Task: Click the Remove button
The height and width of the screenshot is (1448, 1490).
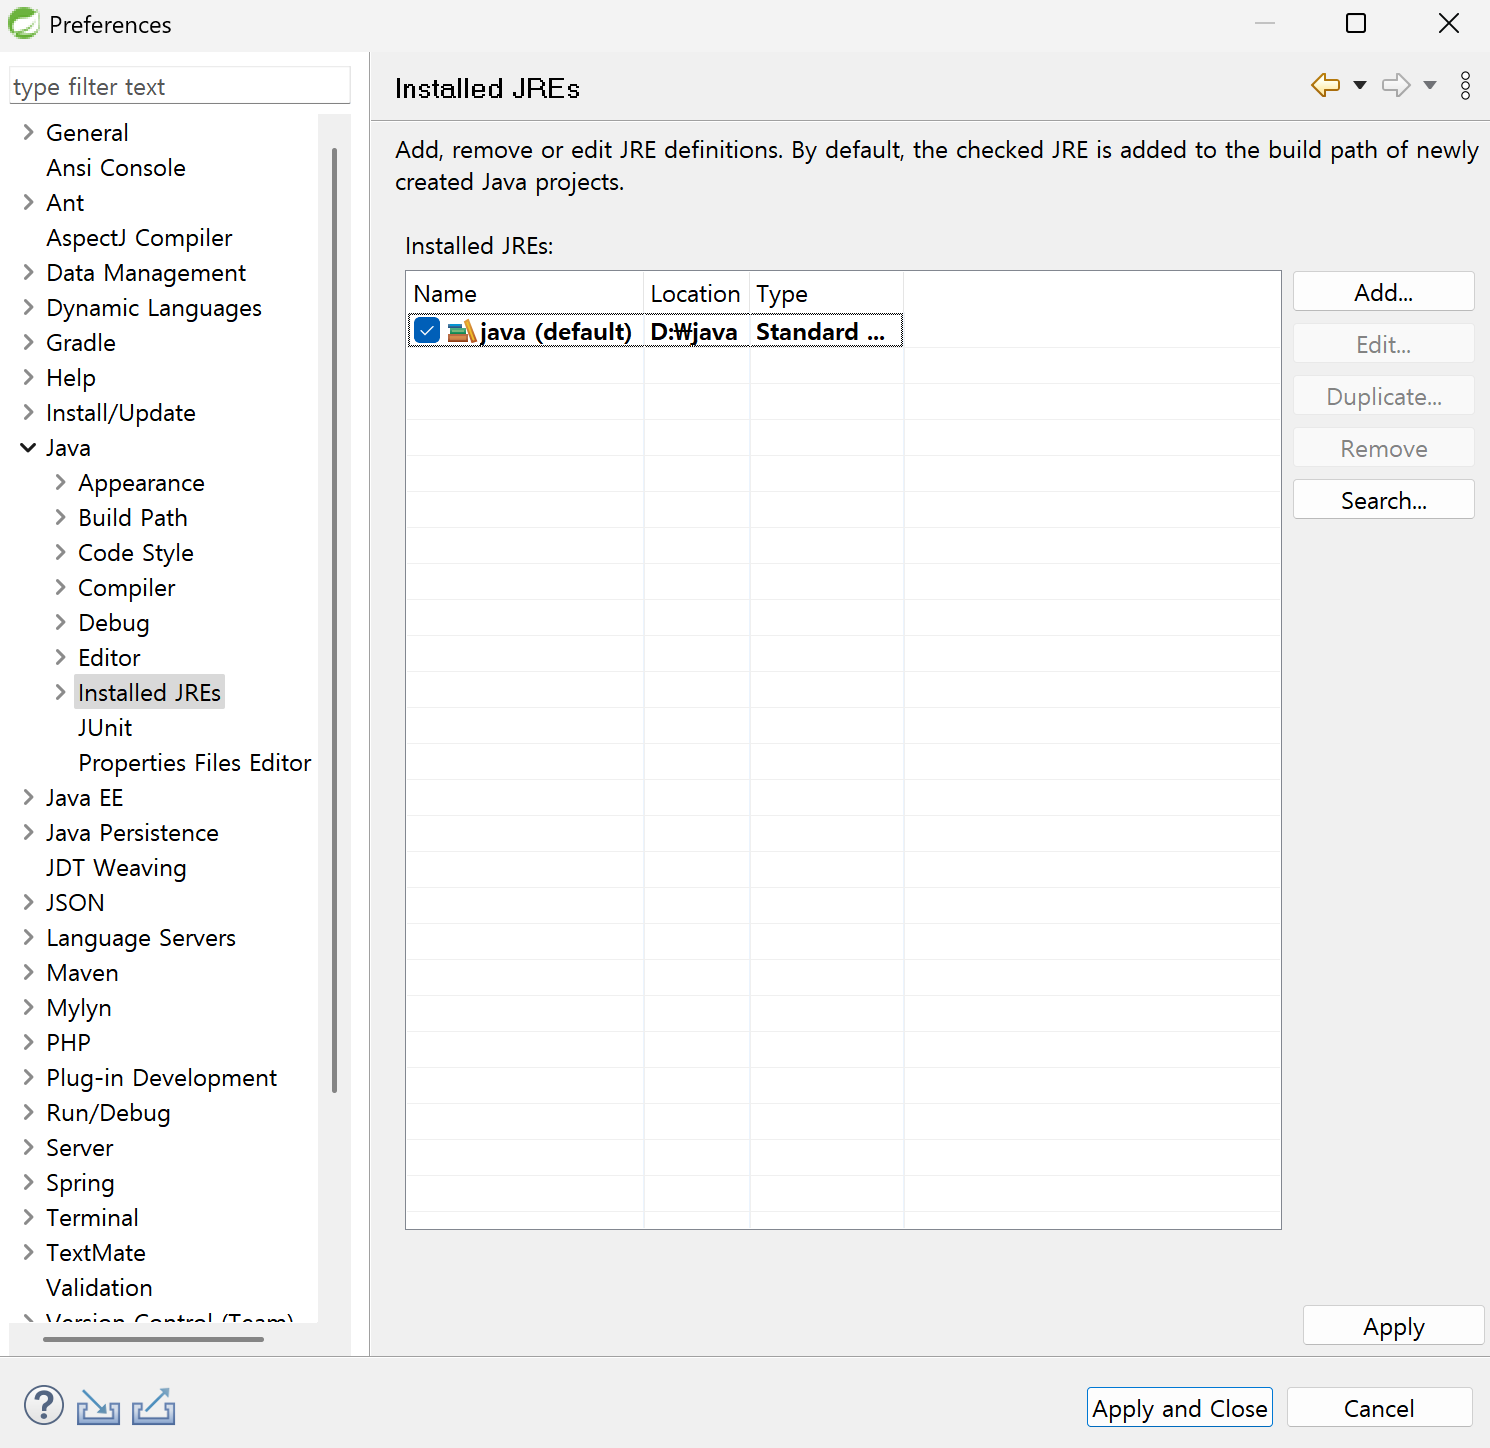Action: 1383,448
